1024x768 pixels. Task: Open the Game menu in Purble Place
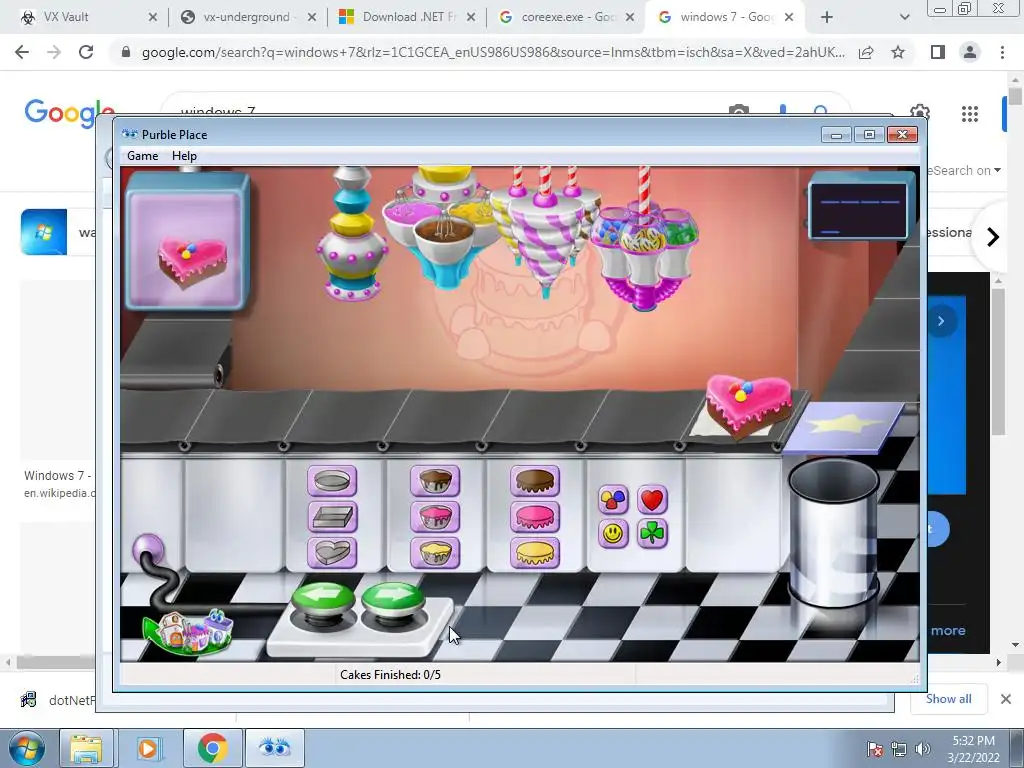coord(142,156)
